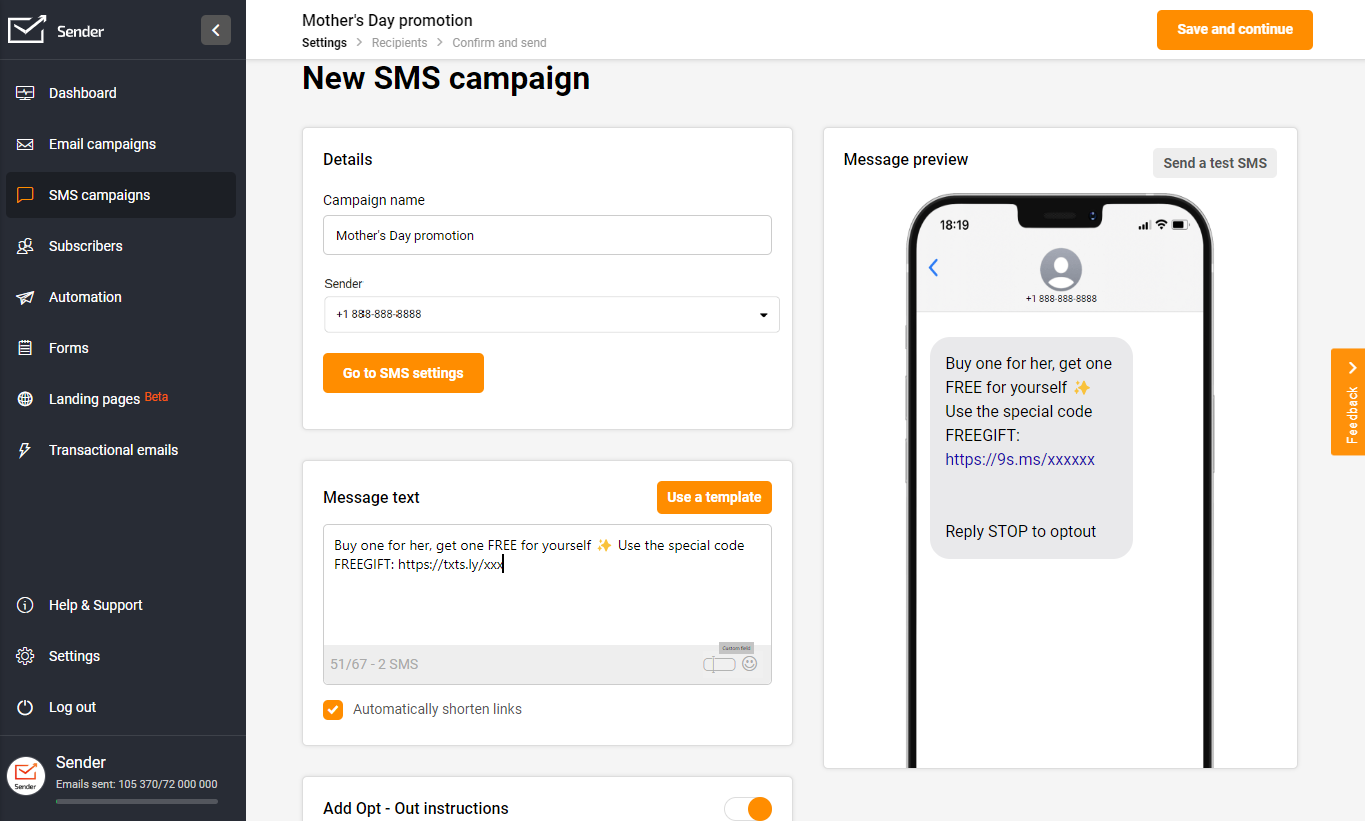Insert an emoji into the message text
The width and height of the screenshot is (1365, 821).
[x=749, y=663]
